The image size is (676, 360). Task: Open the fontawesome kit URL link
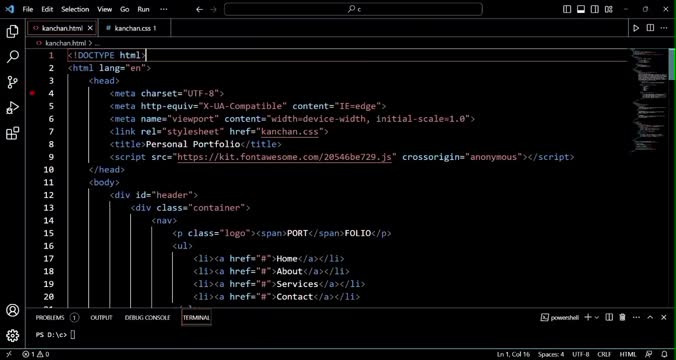click(x=285, y=157)
